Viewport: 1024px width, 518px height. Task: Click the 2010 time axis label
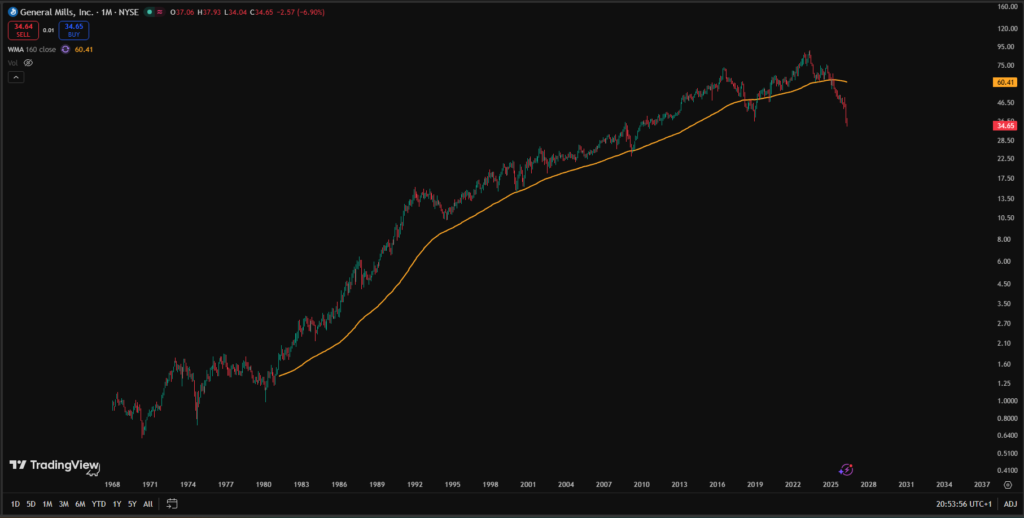point(641,485)
